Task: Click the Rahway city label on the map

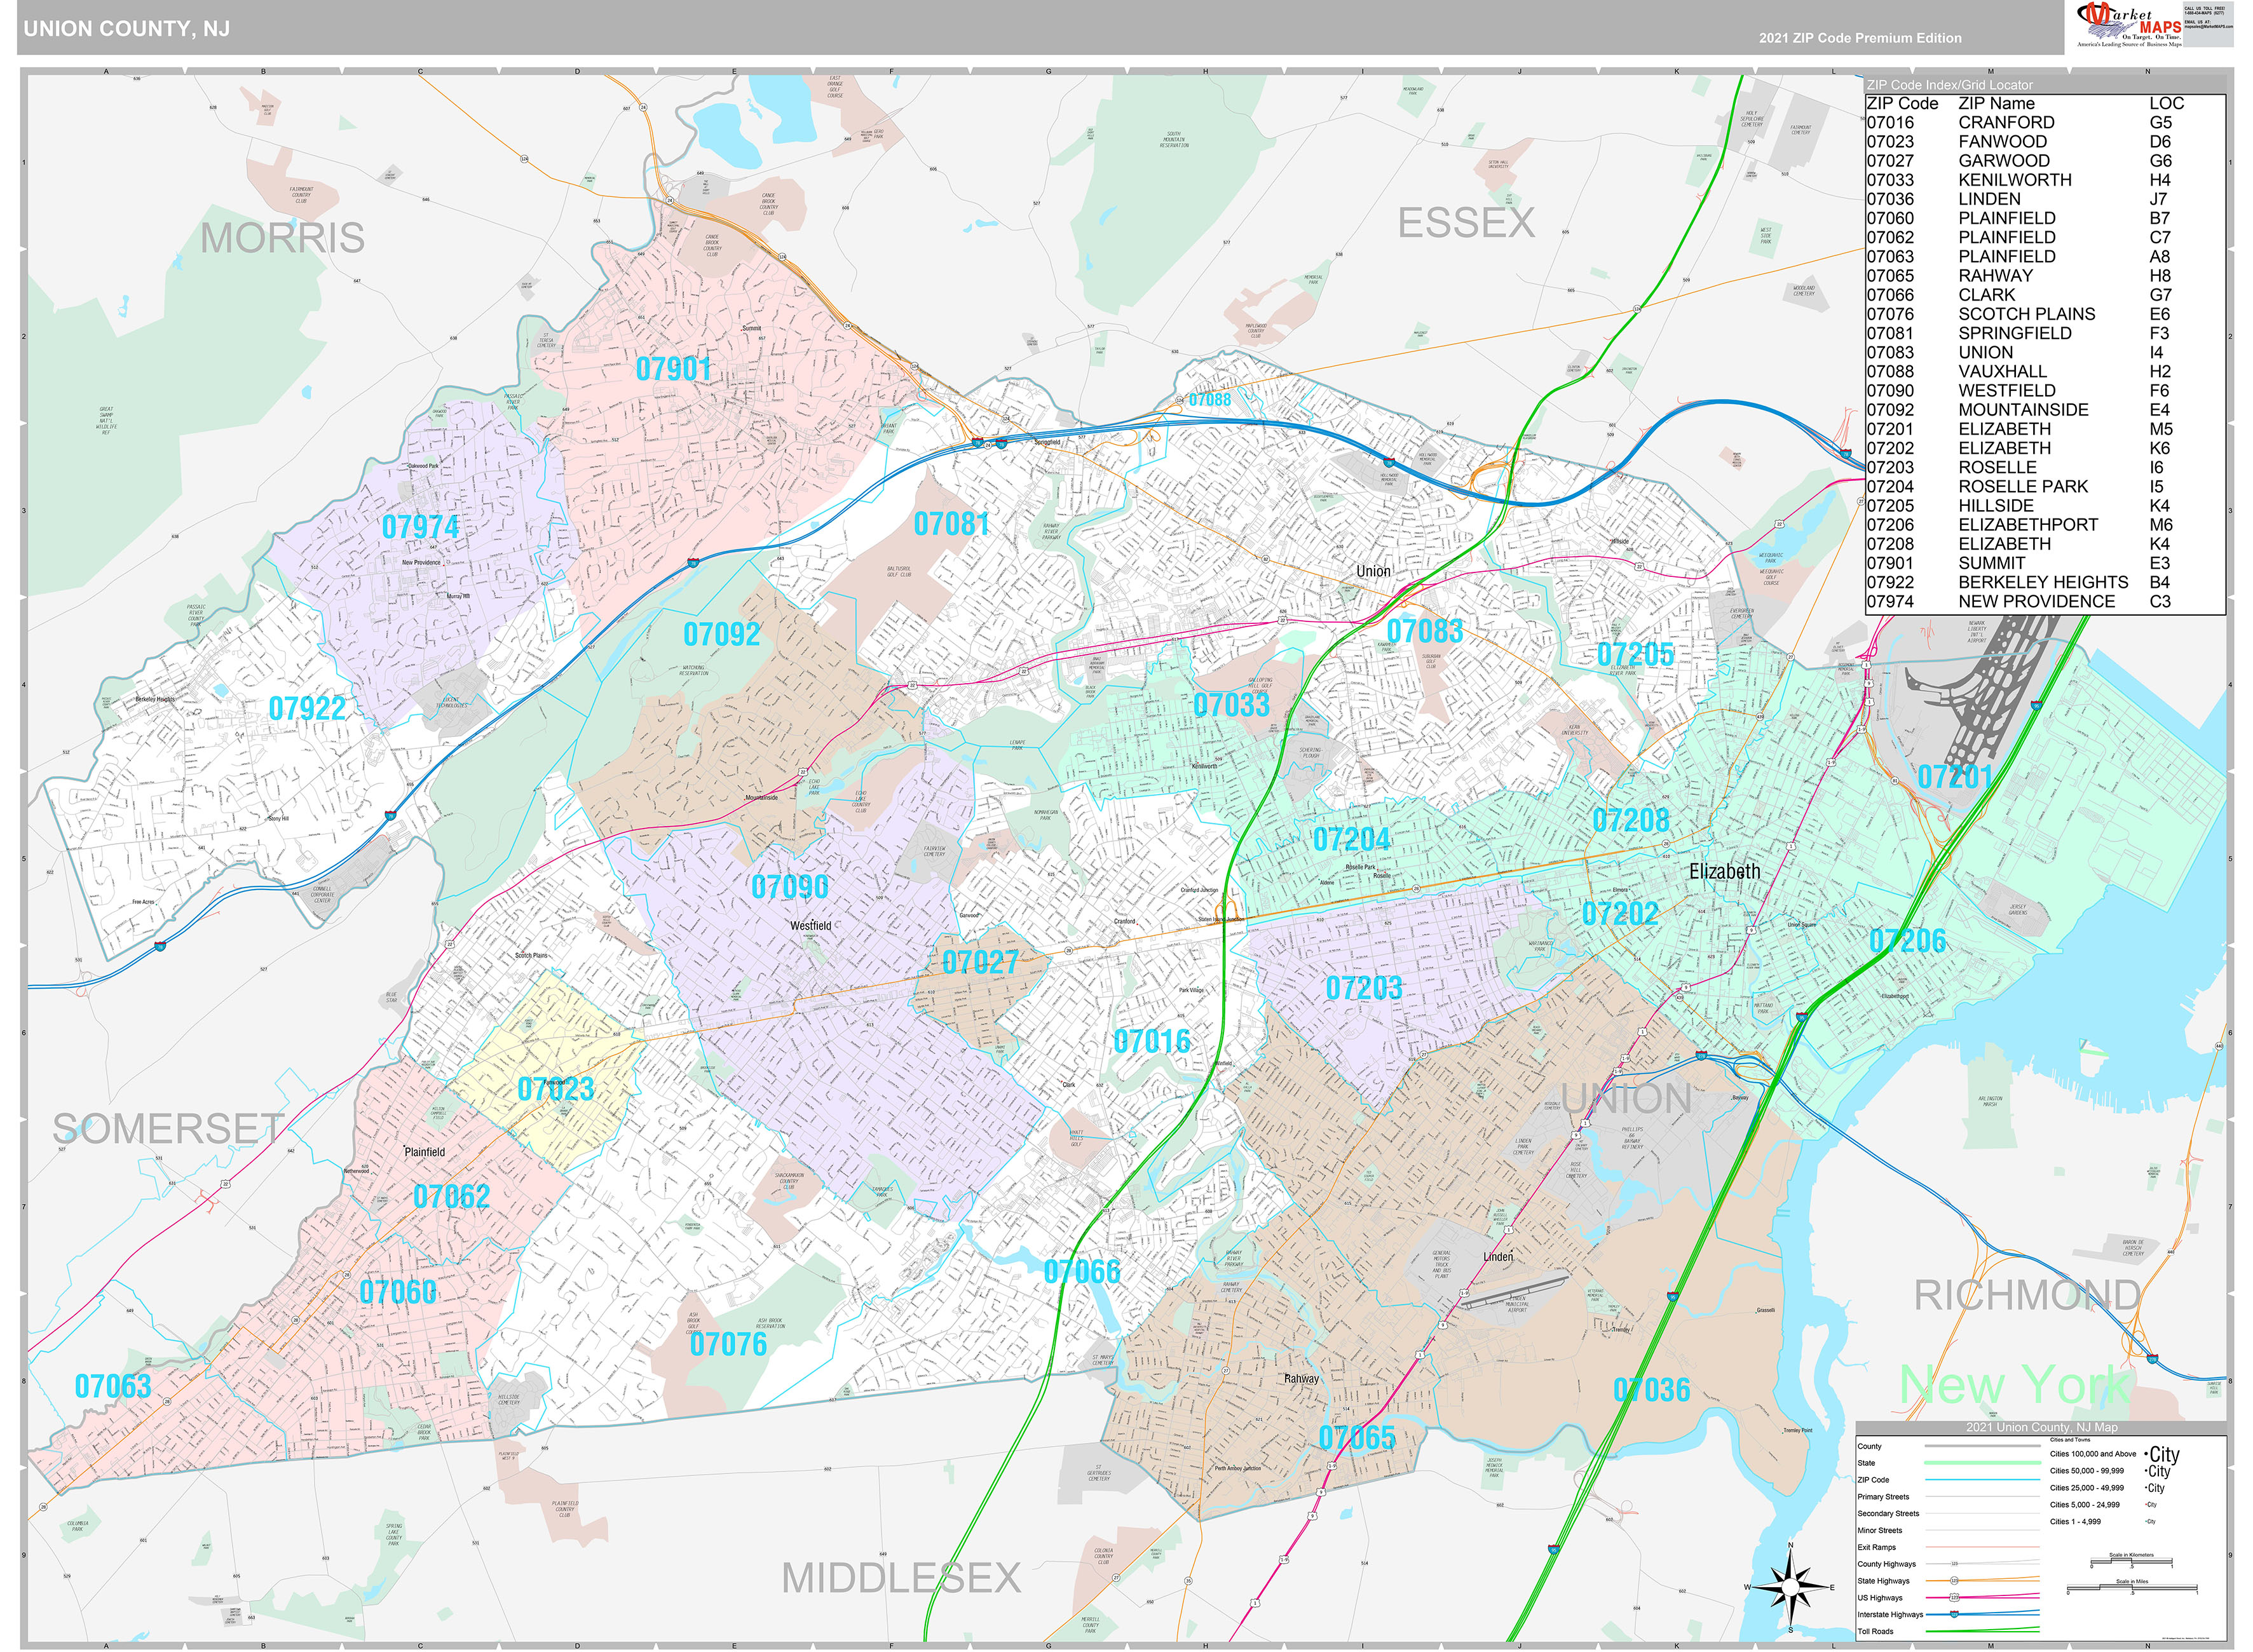Action: (x=1301, y=1378)
